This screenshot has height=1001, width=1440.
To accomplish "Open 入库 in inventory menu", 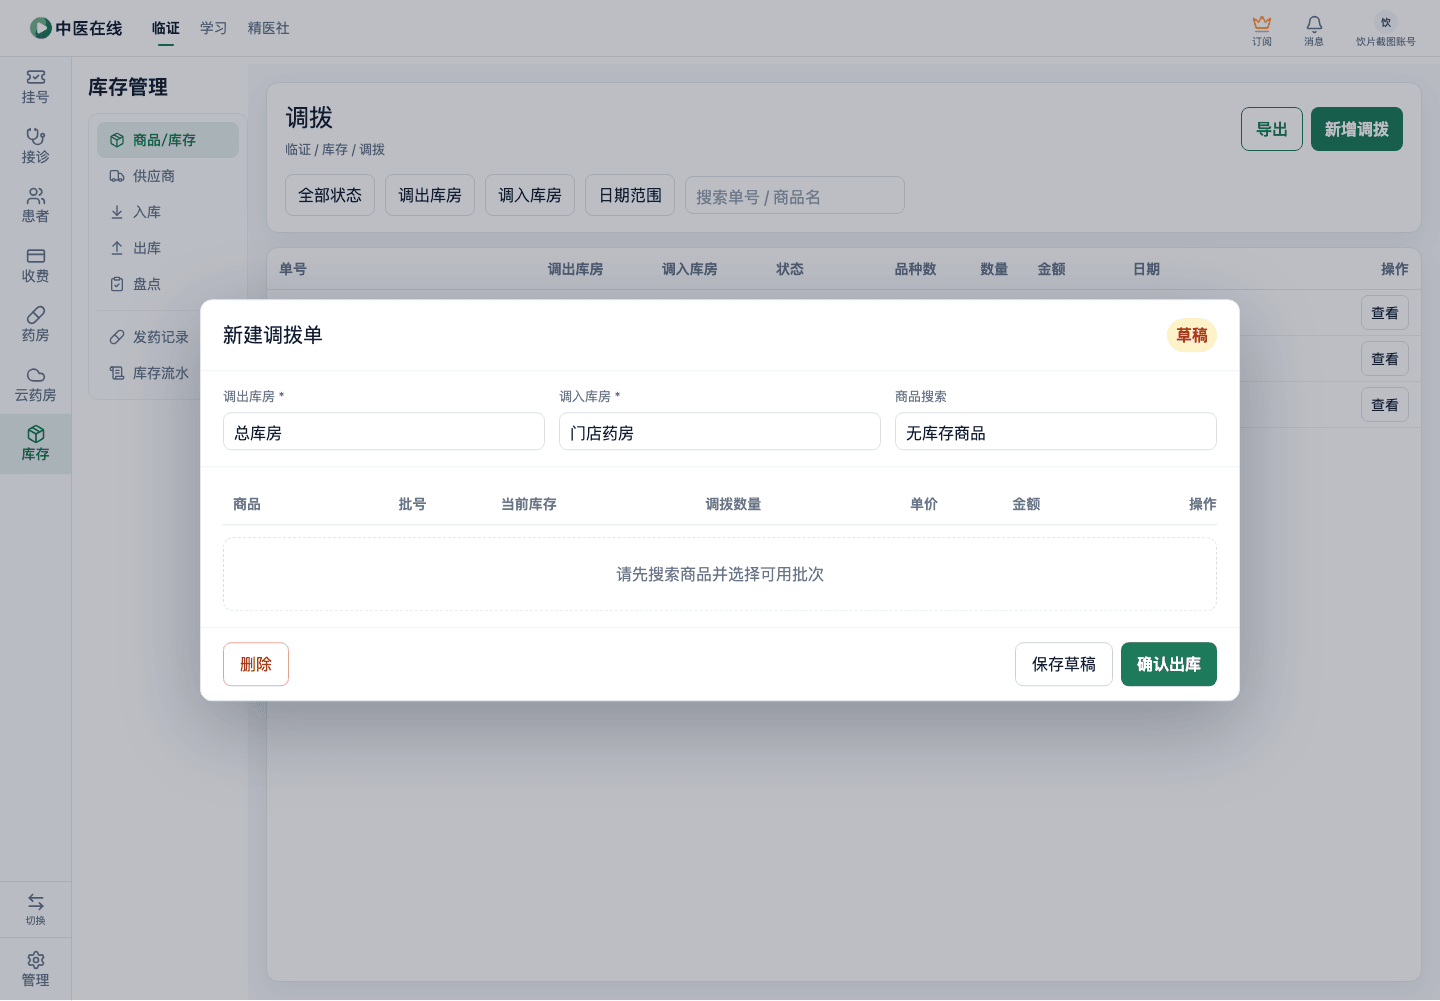I will (x=168, y=212).
